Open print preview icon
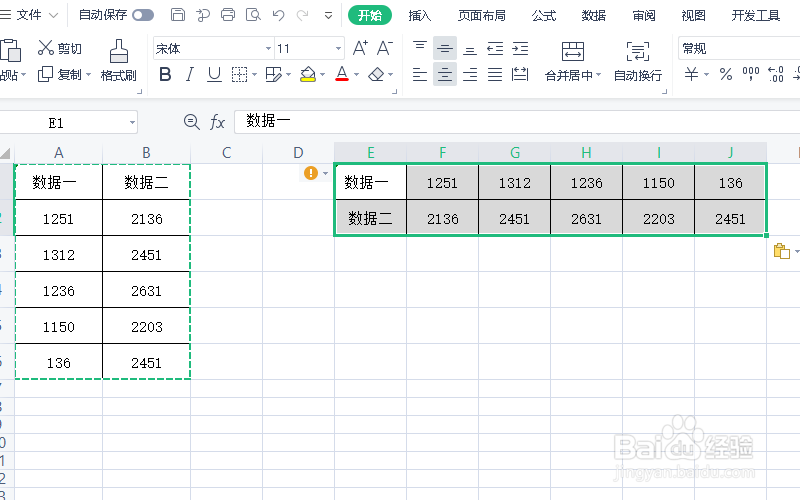The height and width of the screenshot is (500, 800). click(x=253, y=15)
